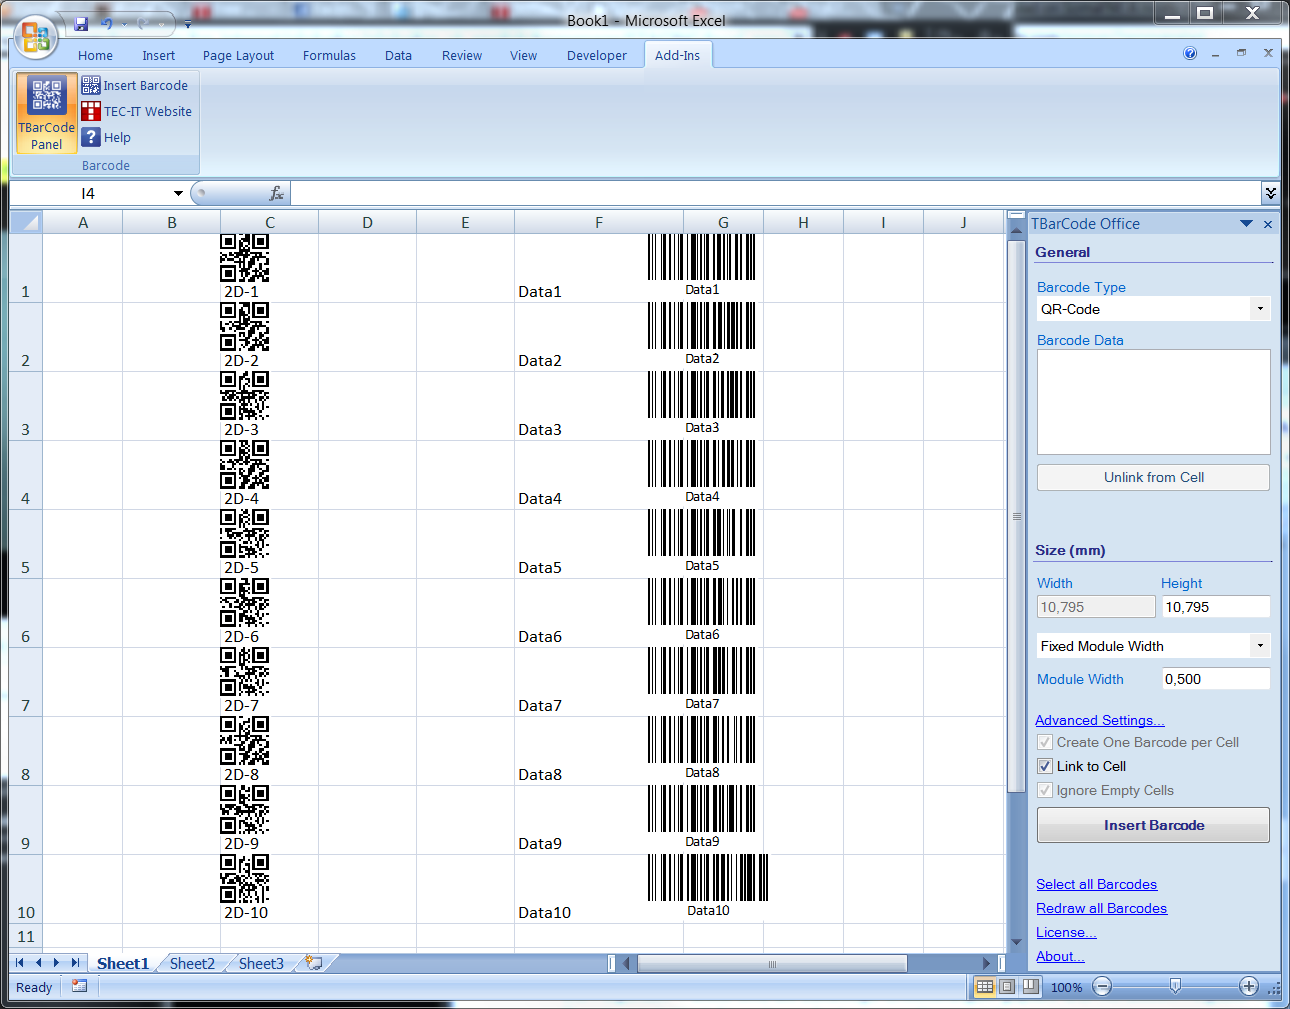
Task: Click the Undo icon in Quick Access Toolbar
Action: 106,24
